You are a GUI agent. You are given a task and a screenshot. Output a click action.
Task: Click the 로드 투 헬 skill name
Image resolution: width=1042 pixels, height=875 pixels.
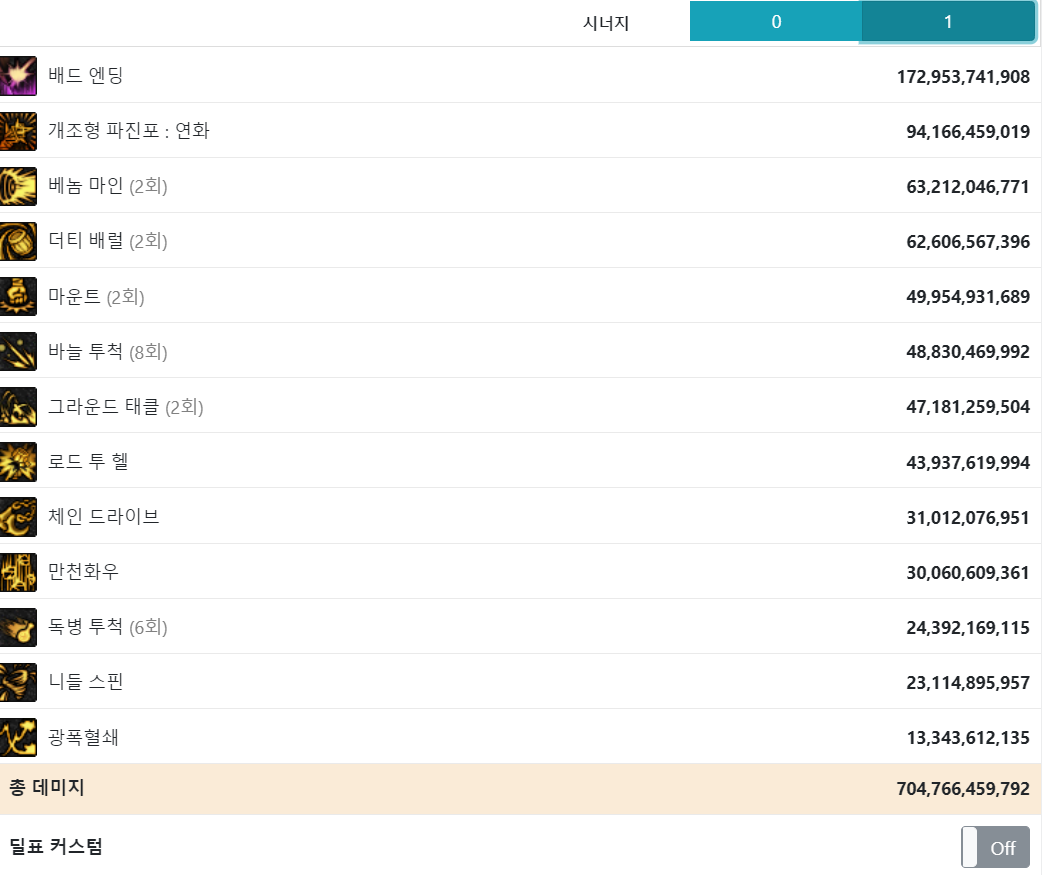[88, 461]
